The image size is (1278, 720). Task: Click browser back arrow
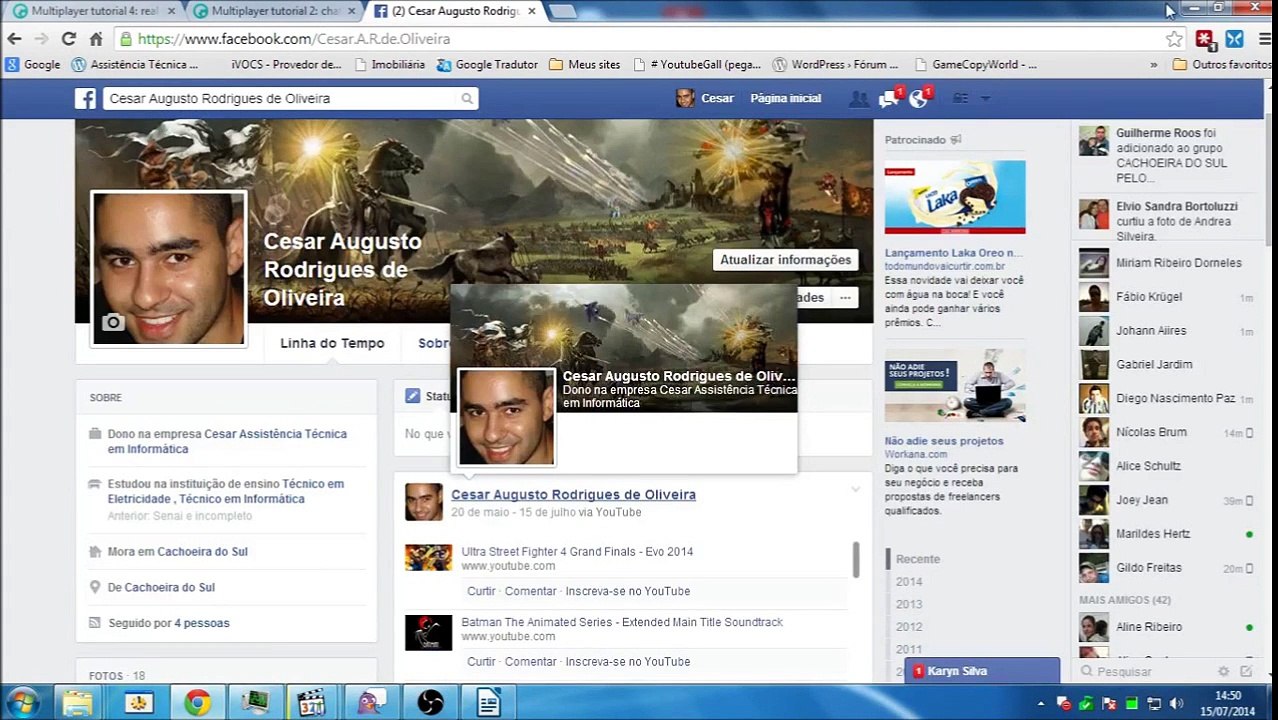14,39
